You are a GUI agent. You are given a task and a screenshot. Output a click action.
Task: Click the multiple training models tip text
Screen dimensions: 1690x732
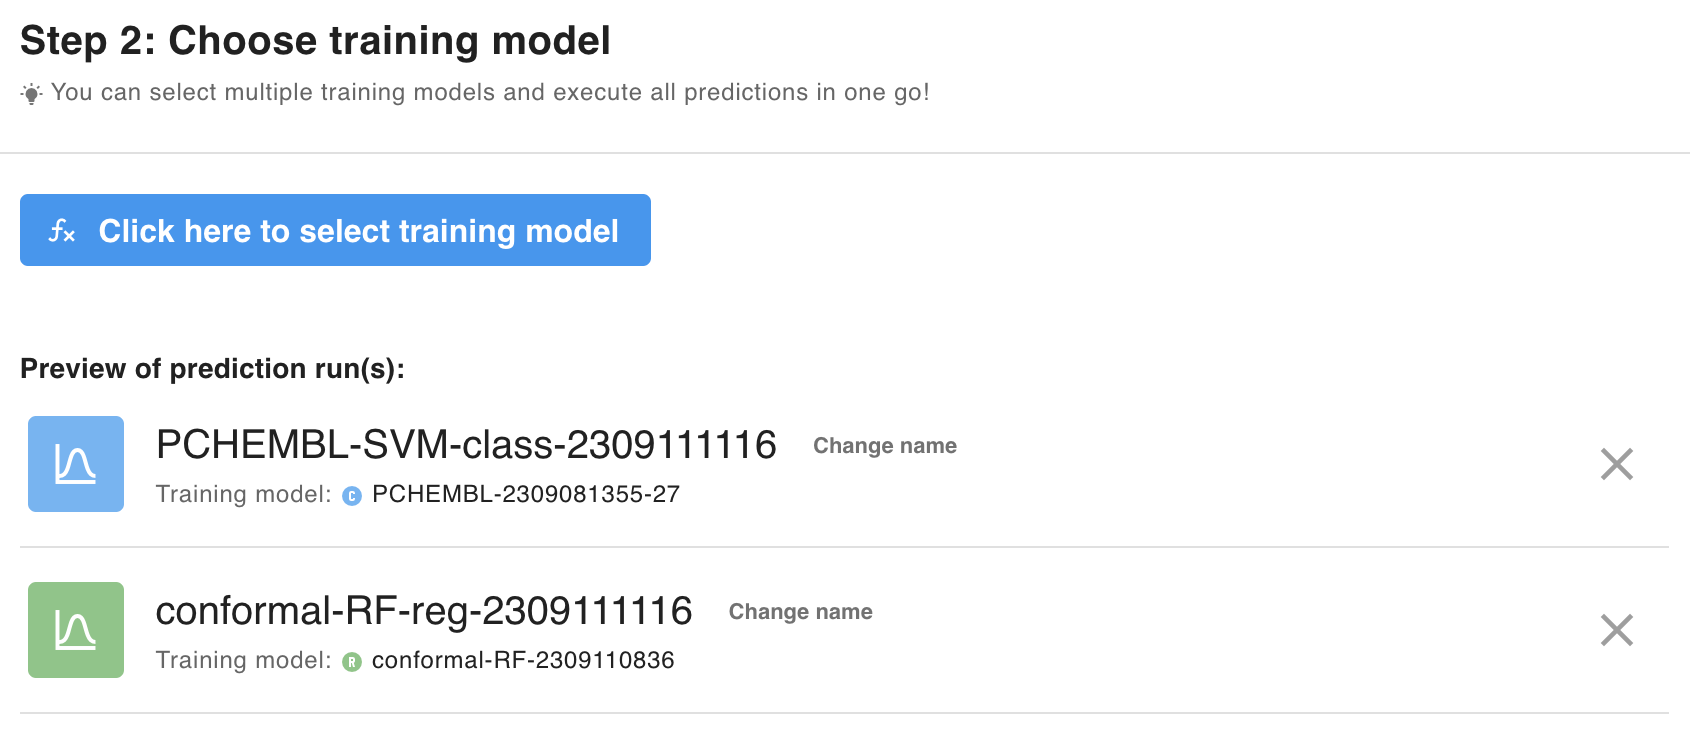pos(490,93)
